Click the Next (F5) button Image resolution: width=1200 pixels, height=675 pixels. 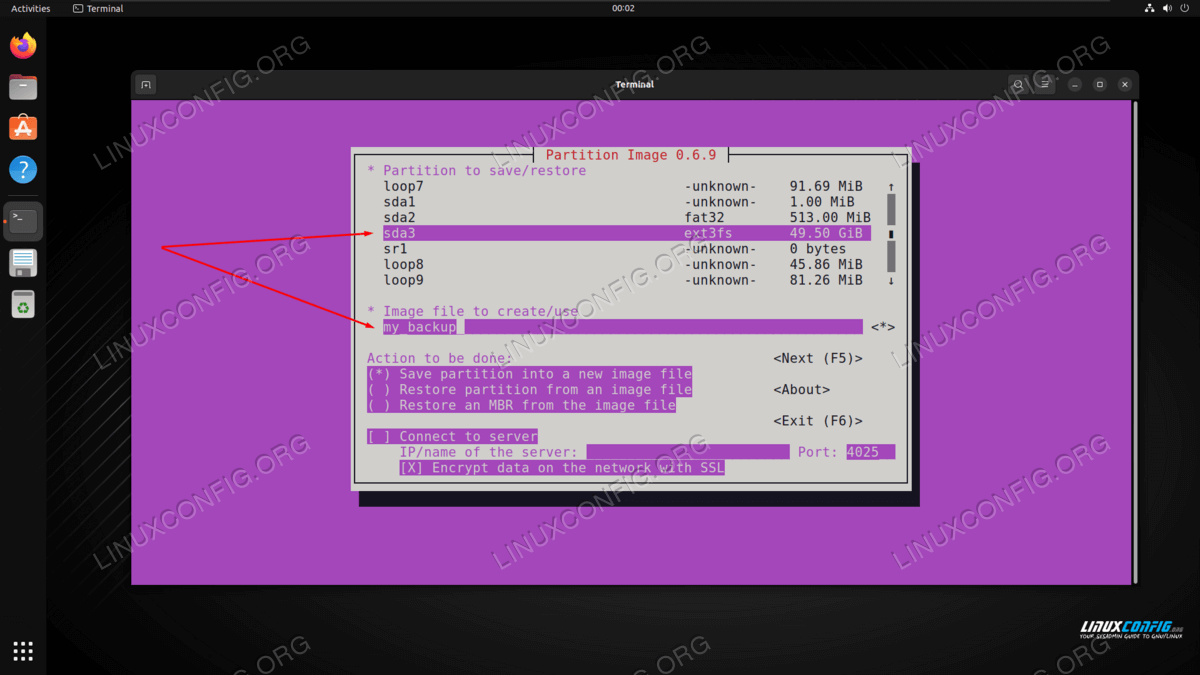click(818, 358)
